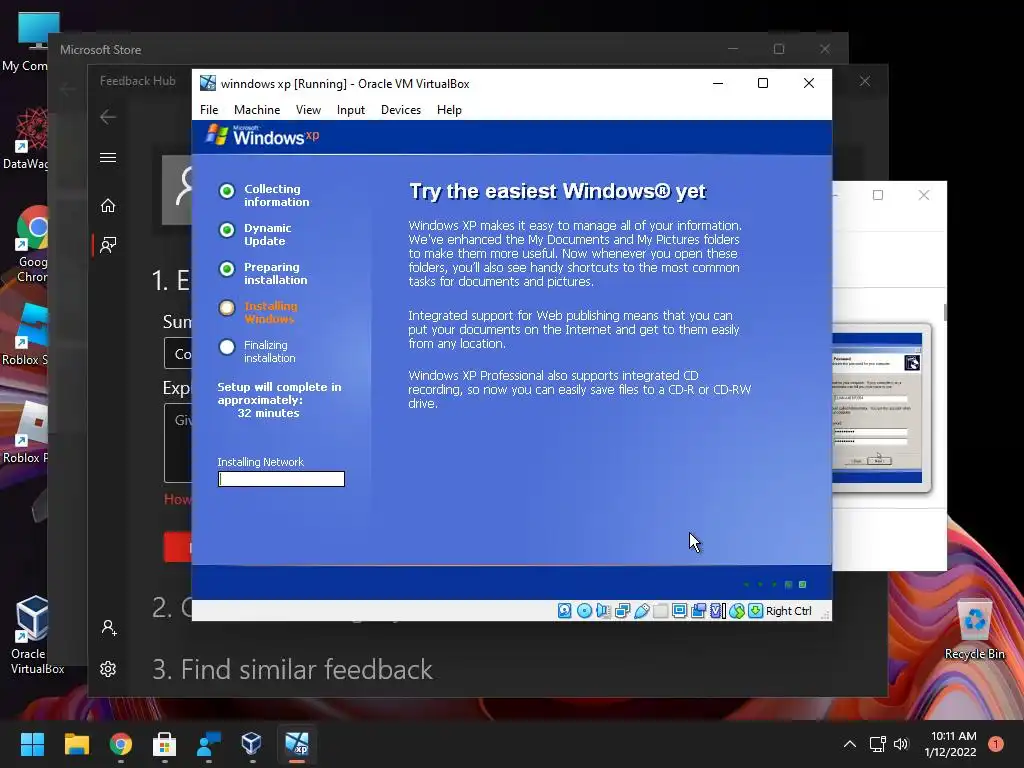Click the display status icon

point(679,611)
